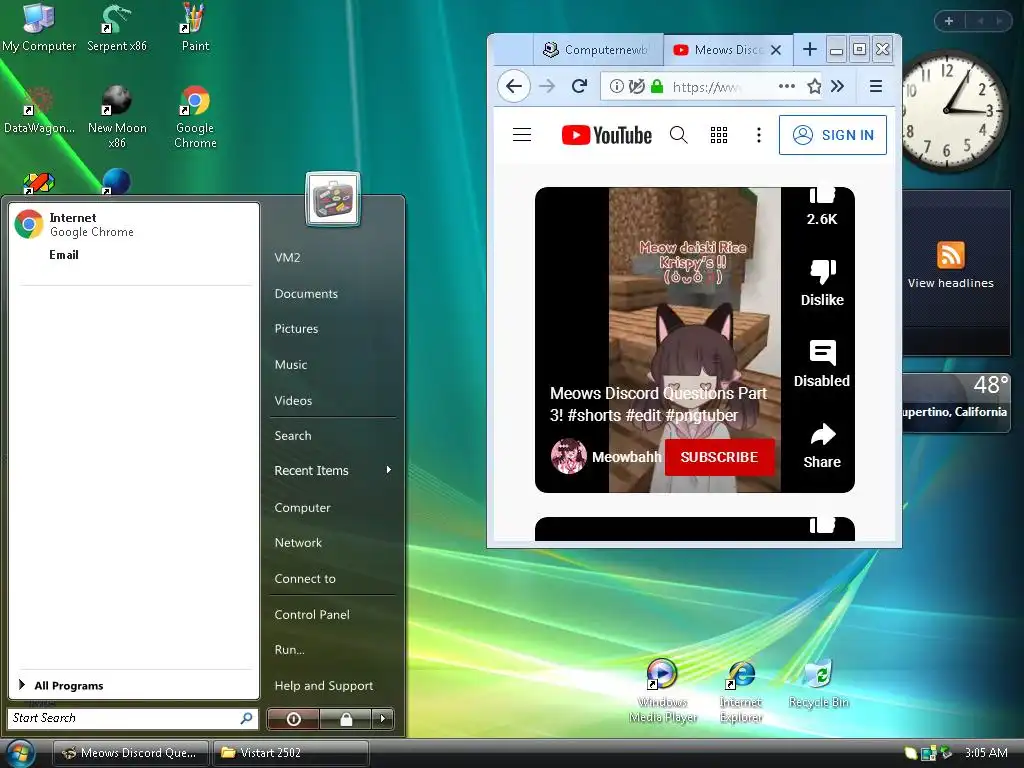Expand the browser toolbar overflow chevrons
1024x768 pixels.
[837, 86]
